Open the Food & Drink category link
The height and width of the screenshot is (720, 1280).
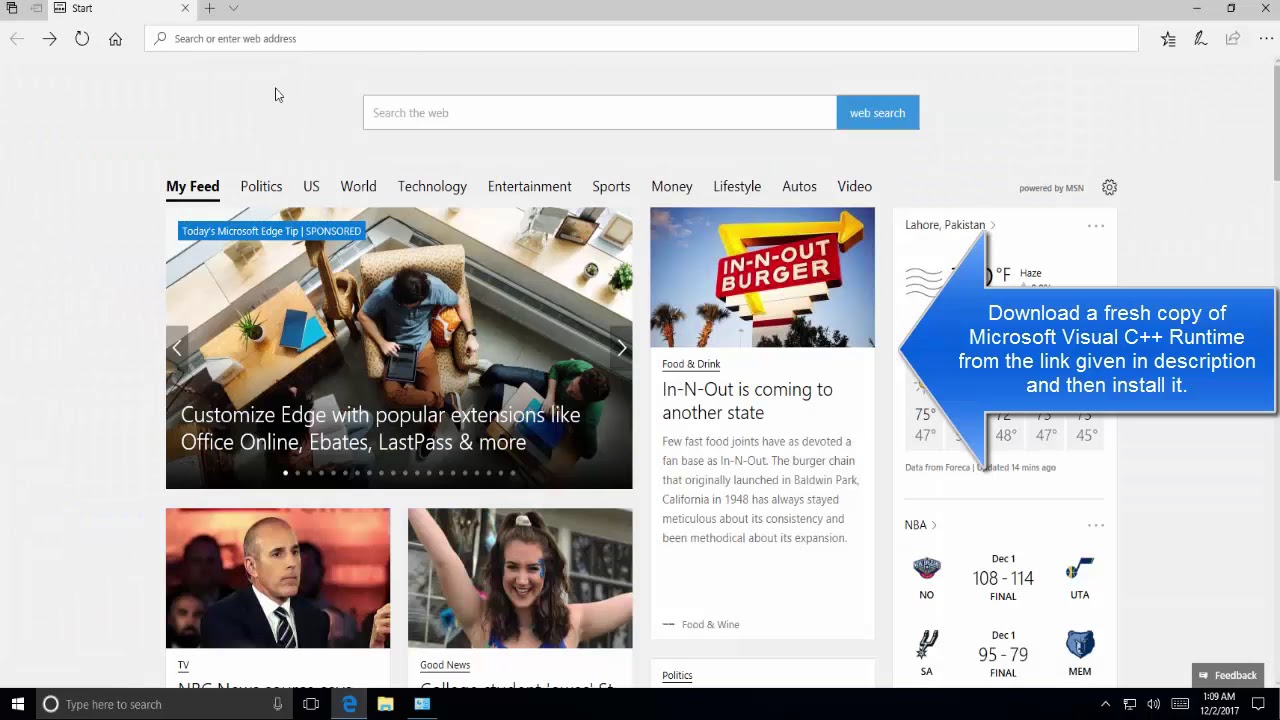coord(691,364)
